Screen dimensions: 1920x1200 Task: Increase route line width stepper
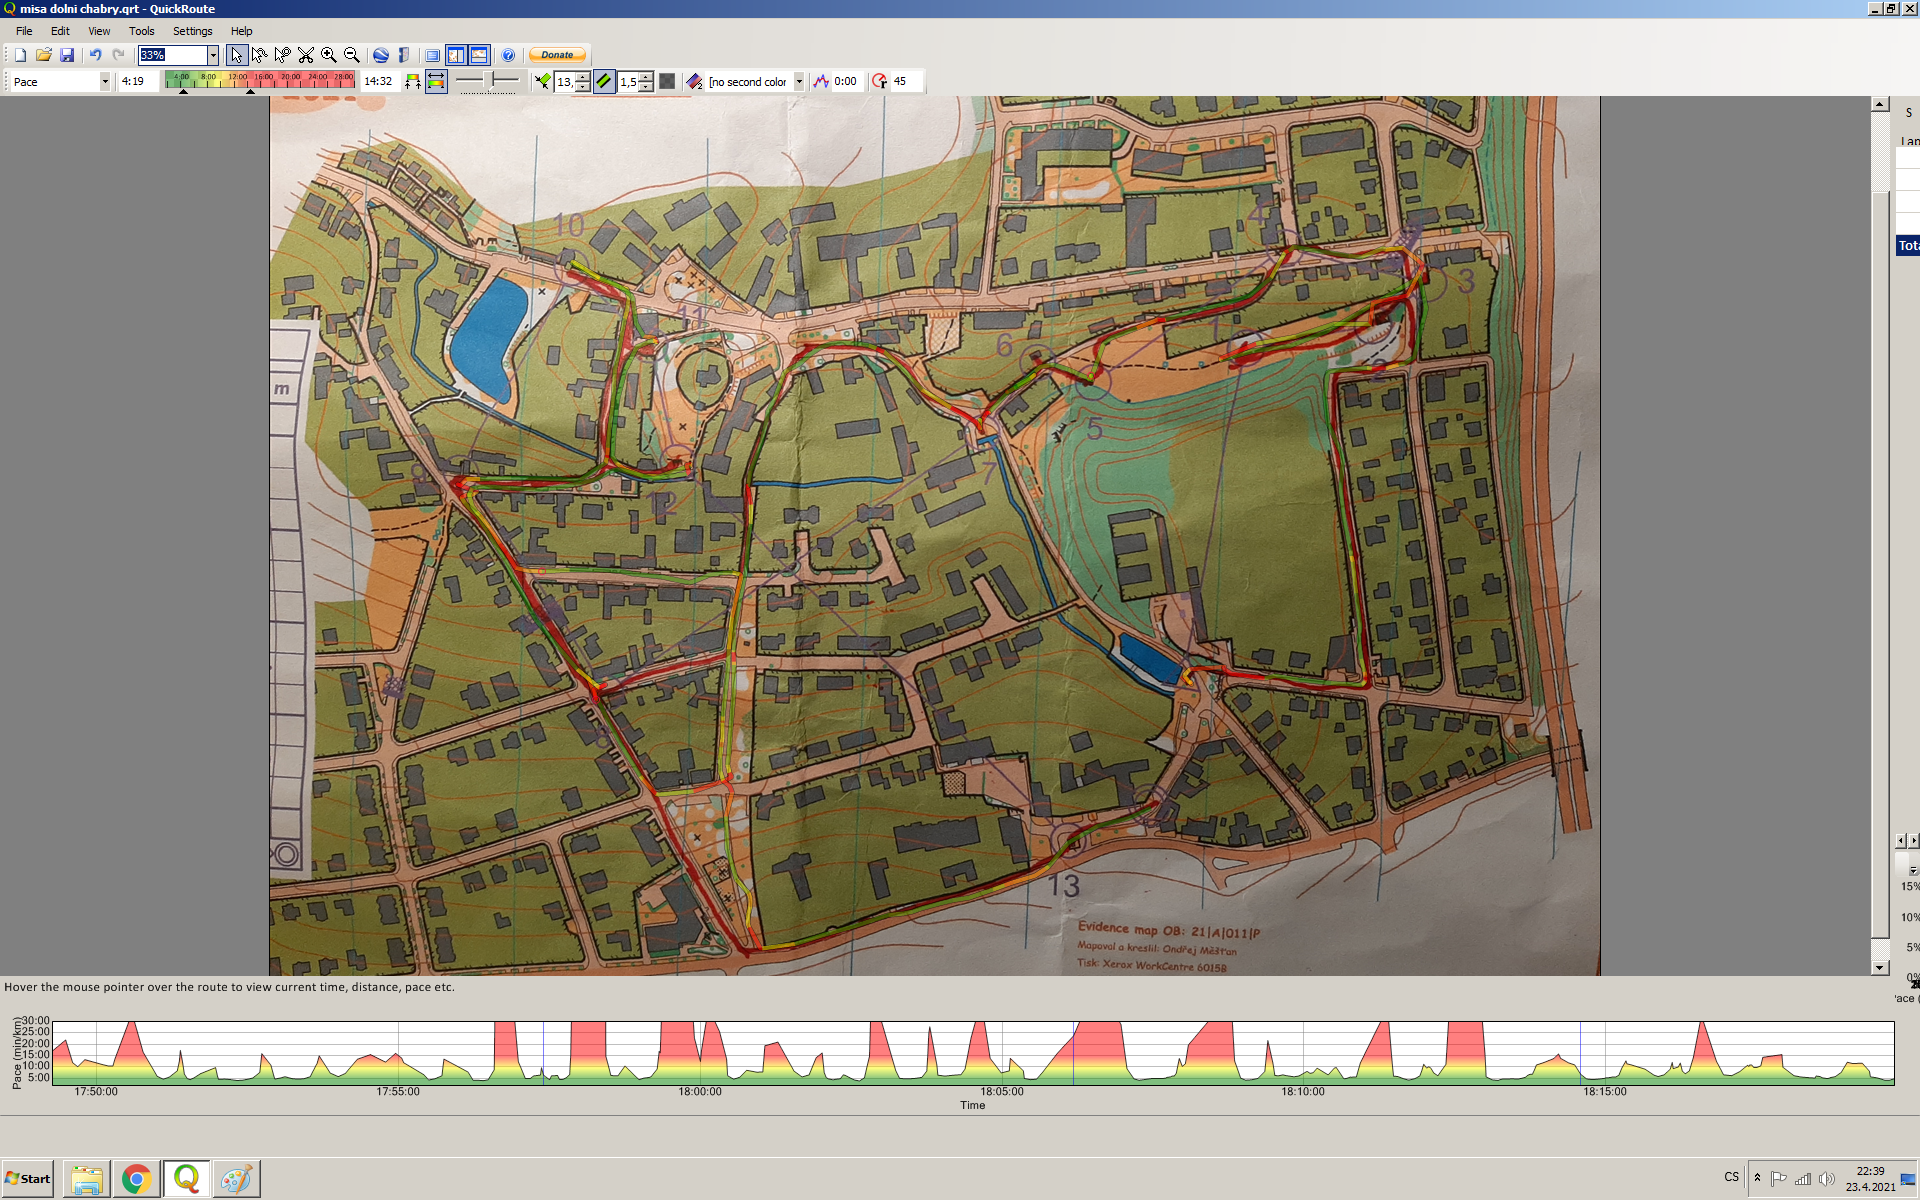pyautogui.click(x=584, y=77)
